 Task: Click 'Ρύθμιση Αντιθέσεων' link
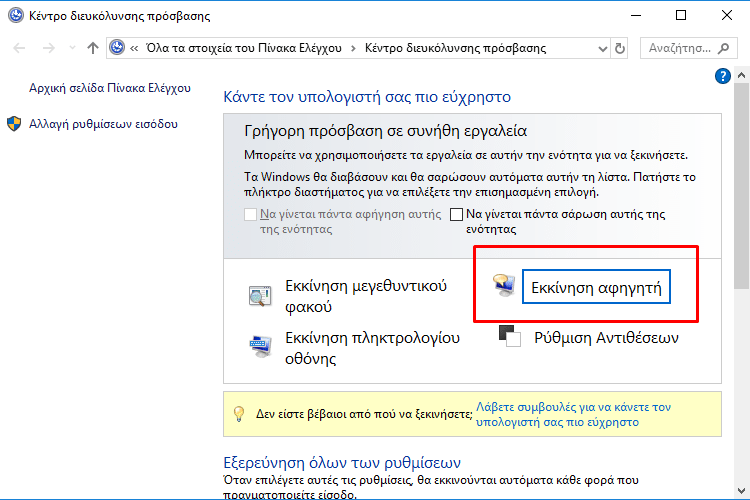click(x=606, y=338)
